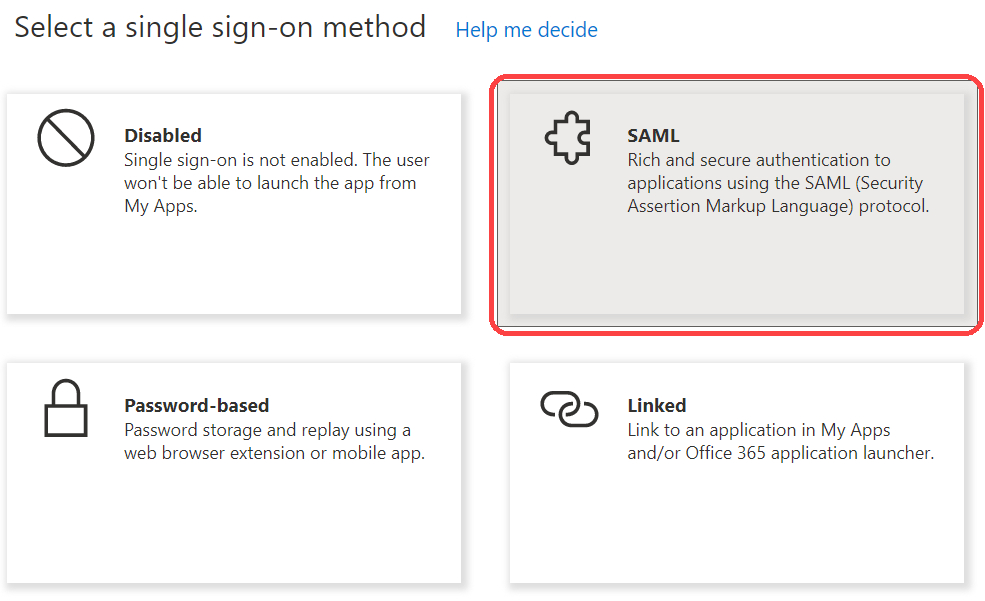
Task: Click the Disabled prohibited circle icon
Action: coord(66,138)
